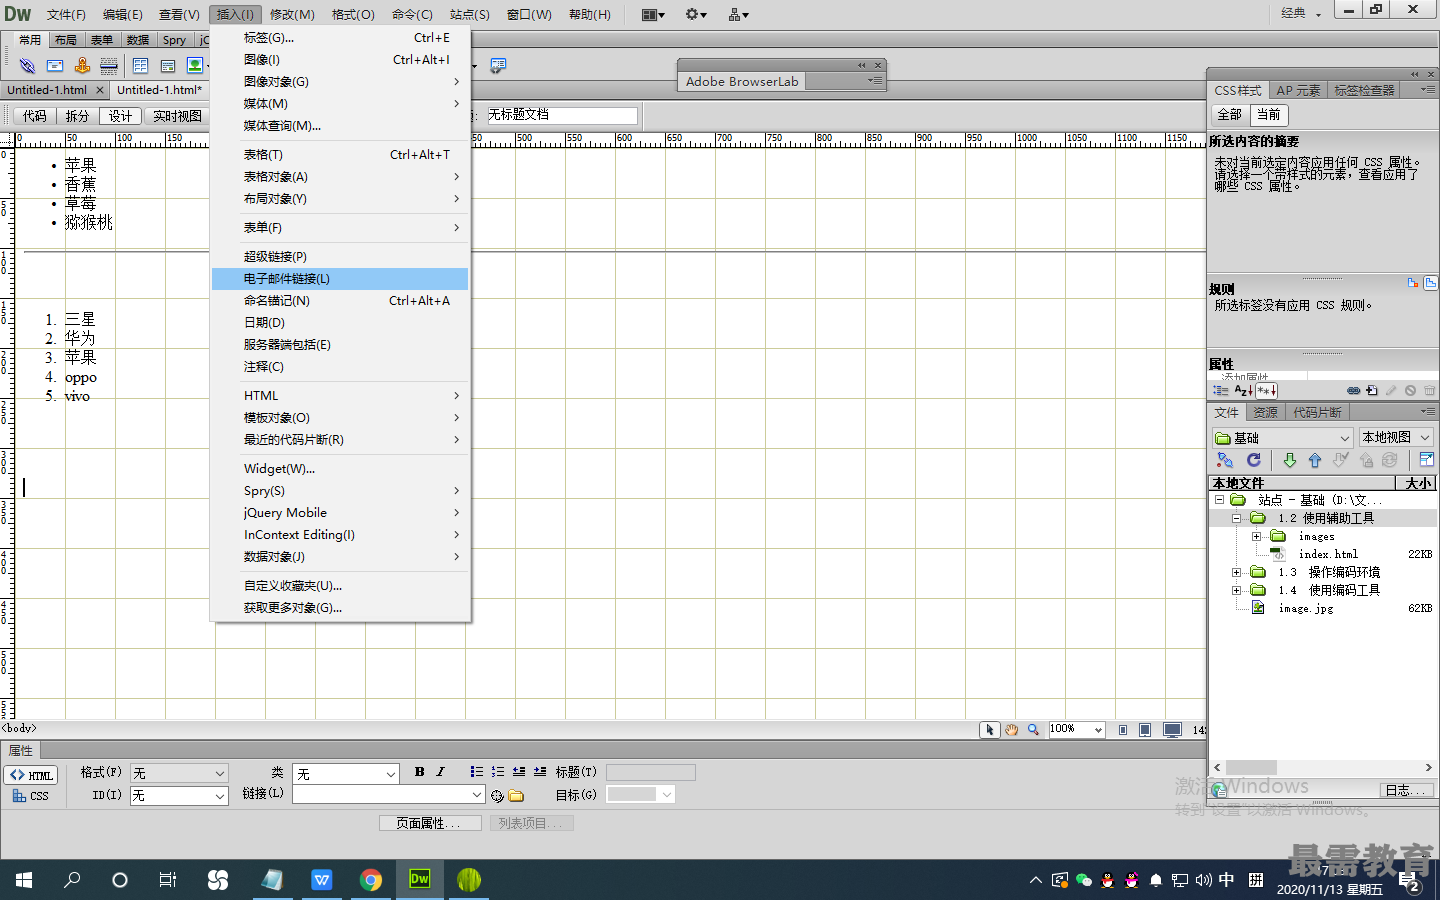Click the 页面属性 Page Properties button
Viewport: 1440px width, 900px height.
[x=430, y=823]
